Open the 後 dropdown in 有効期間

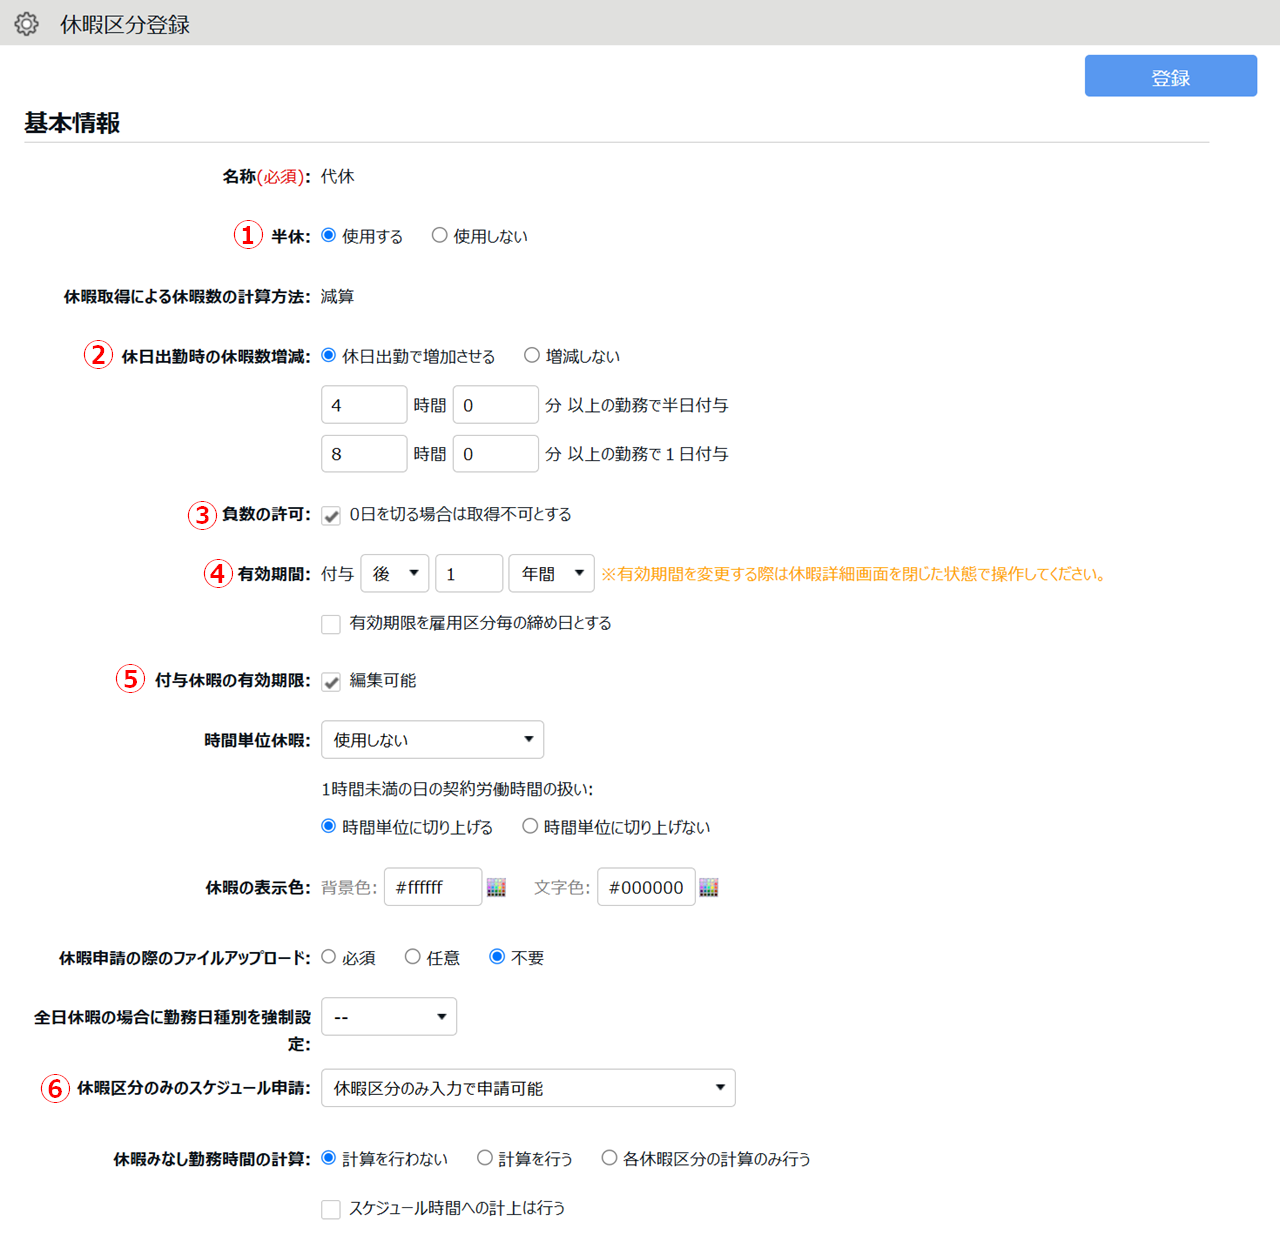395,574
